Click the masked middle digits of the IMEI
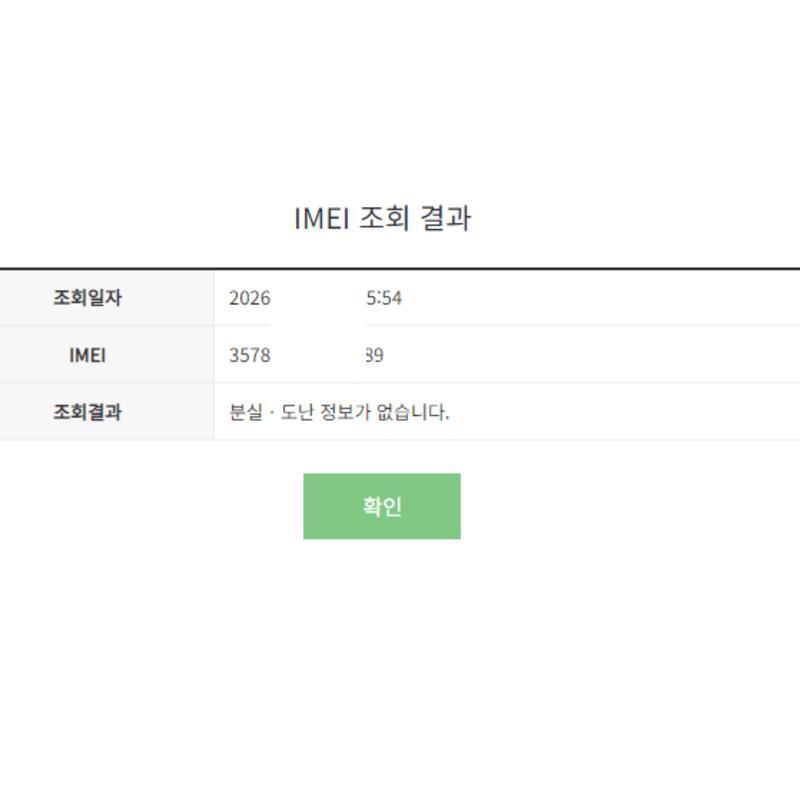This screenshot has width=800, height=800. click(x=318, y=355)
